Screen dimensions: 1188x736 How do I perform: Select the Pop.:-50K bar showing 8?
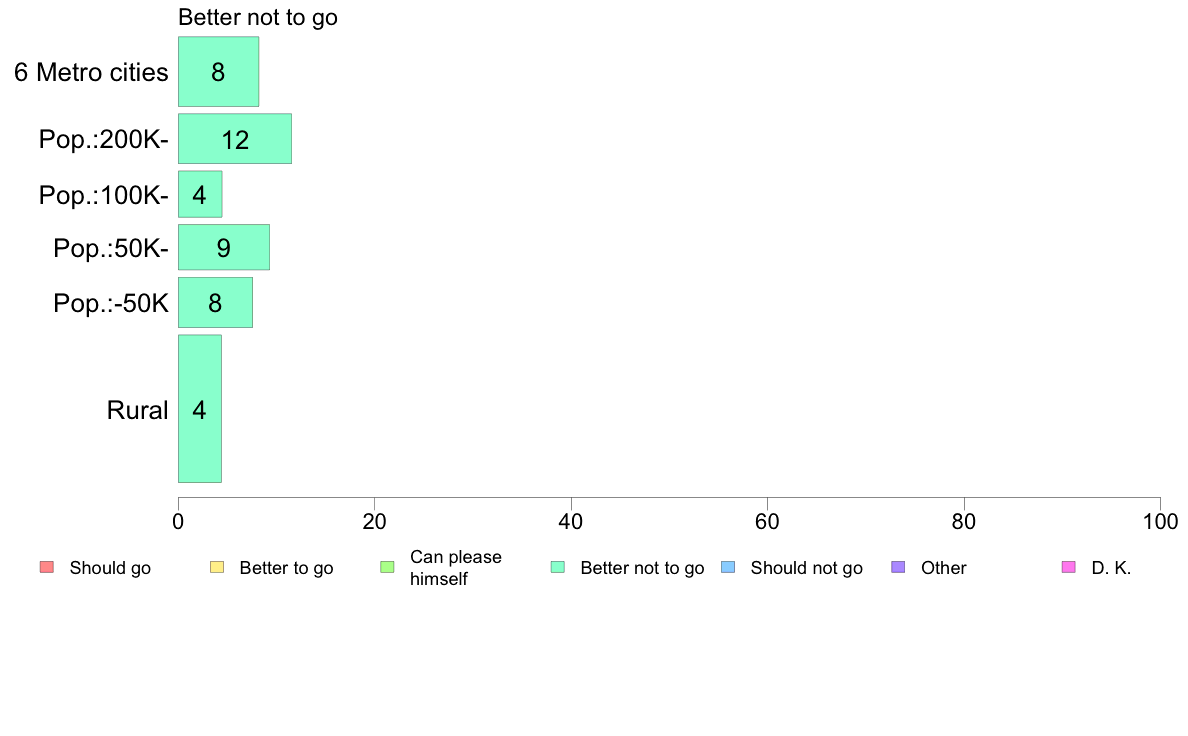coord(215,302)
